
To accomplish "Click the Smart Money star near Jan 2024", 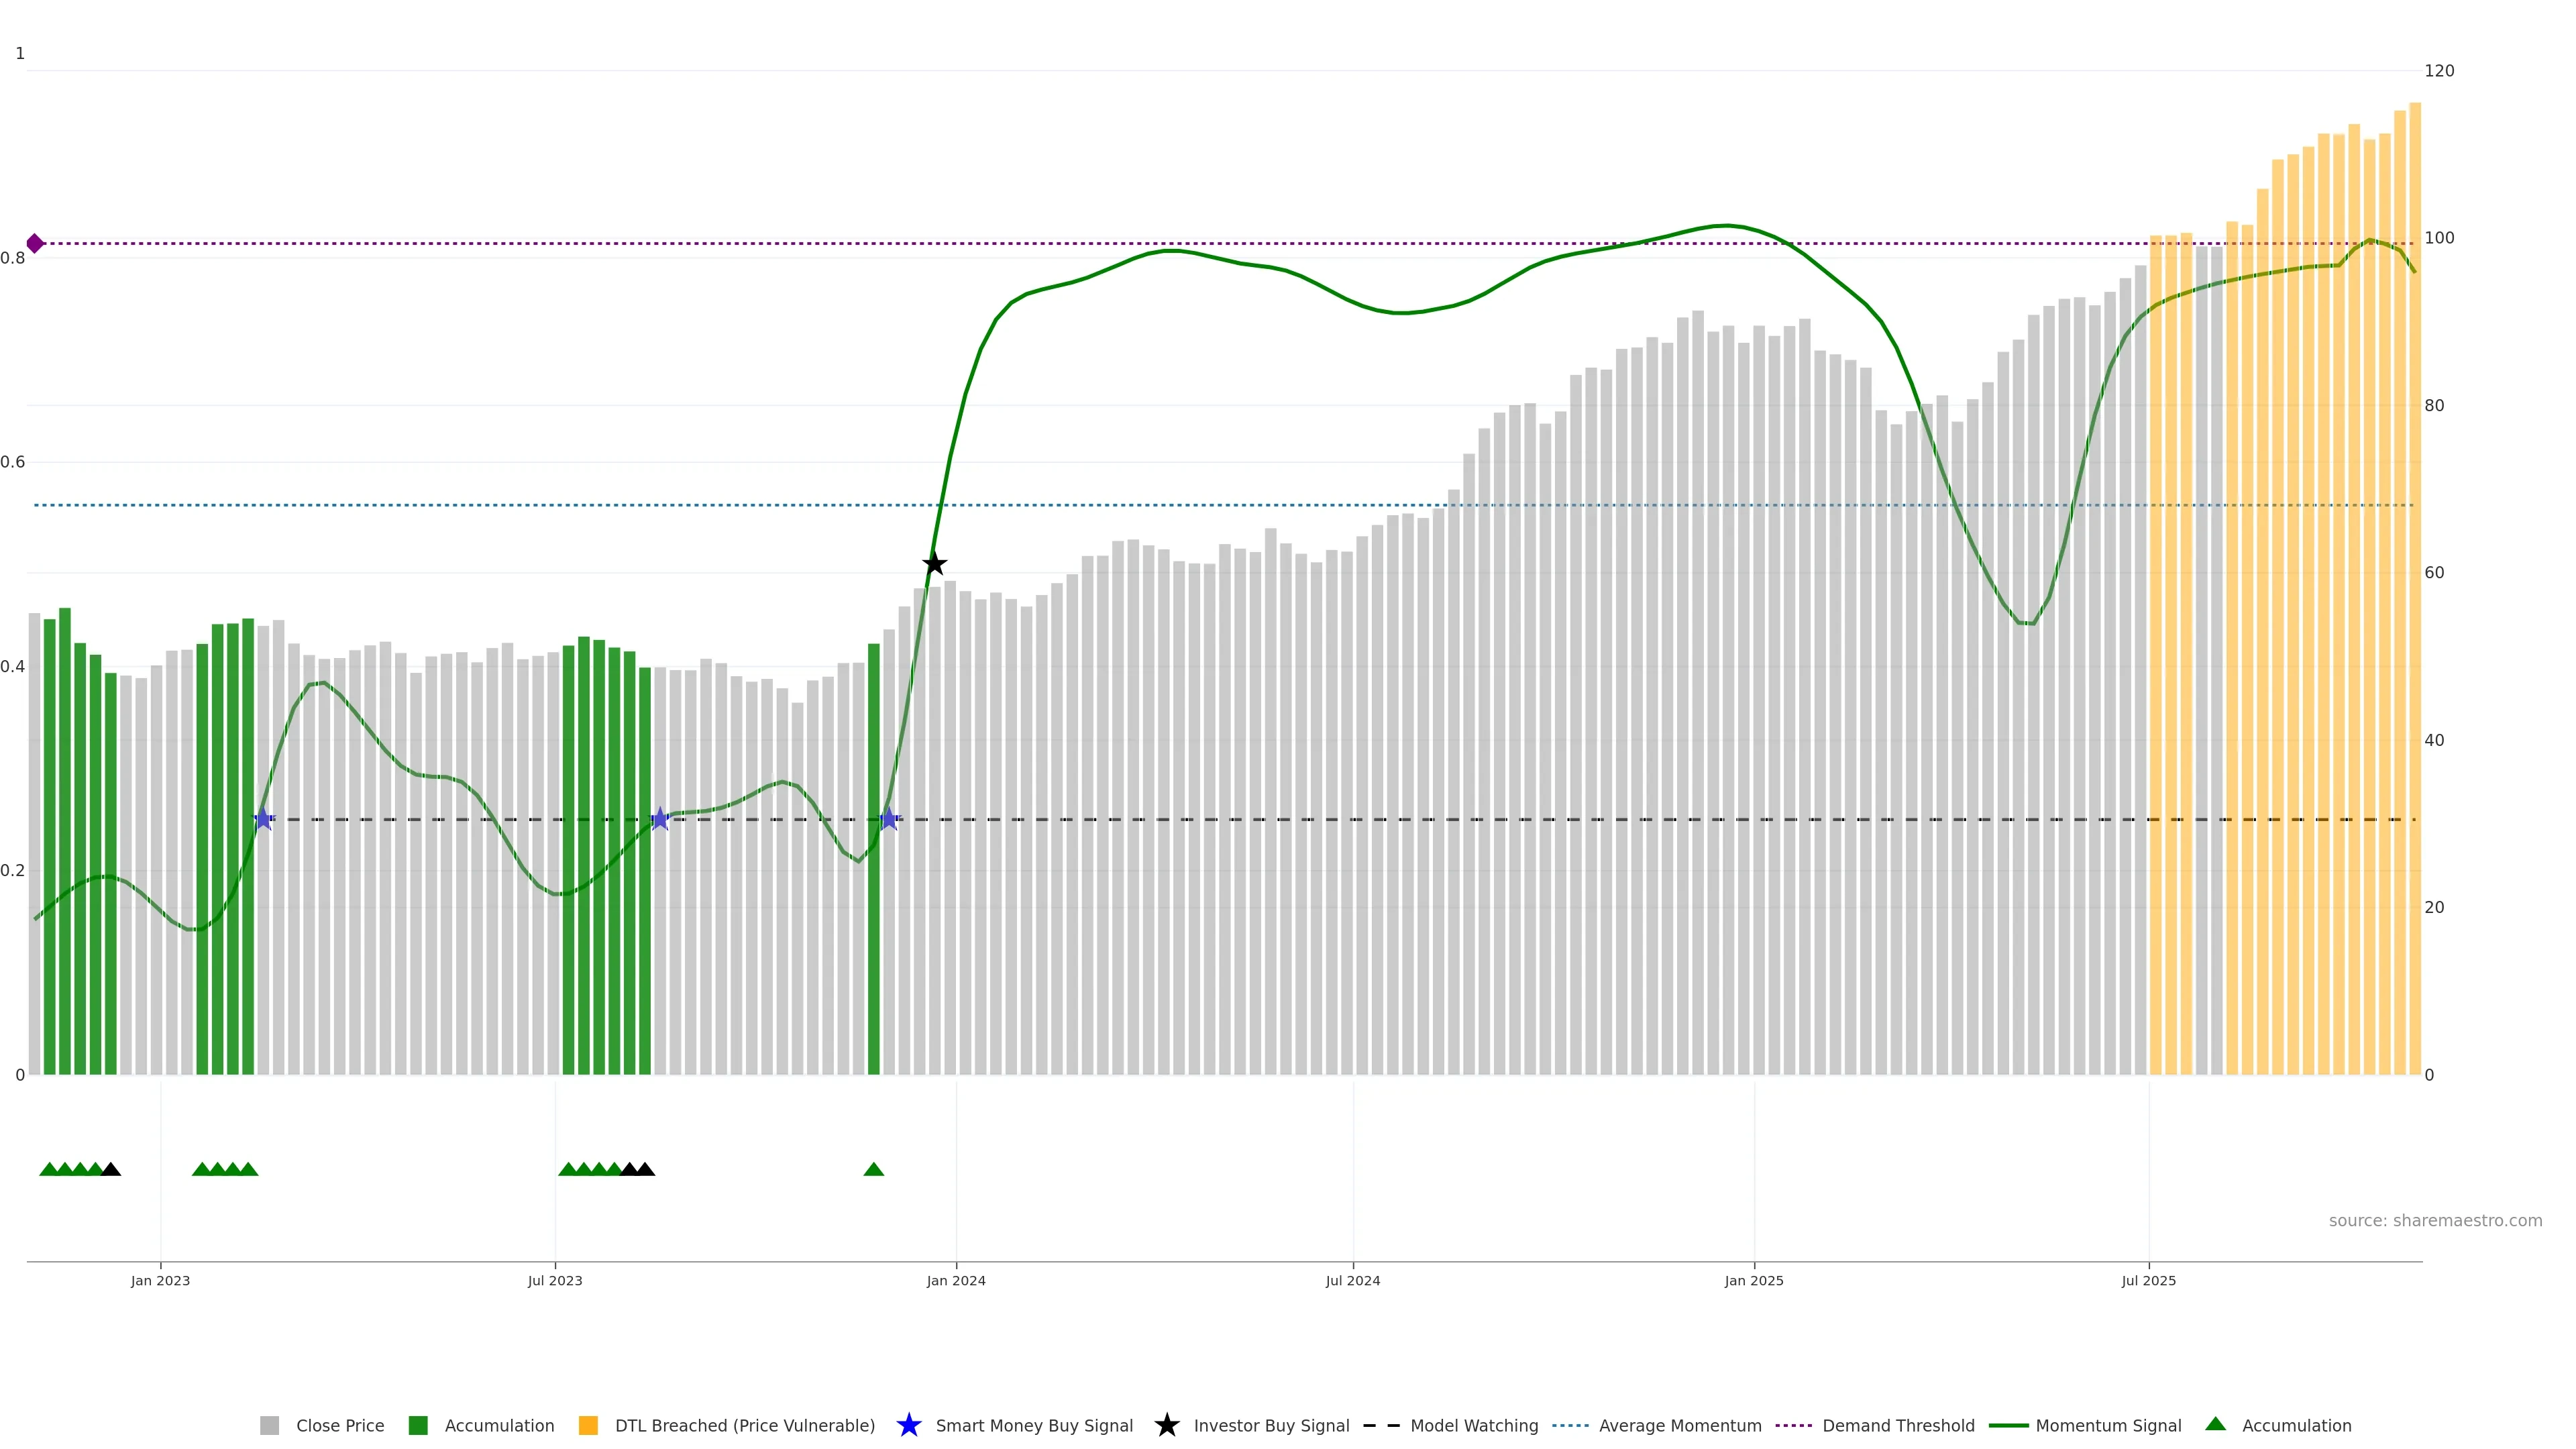I will [888, 819].
